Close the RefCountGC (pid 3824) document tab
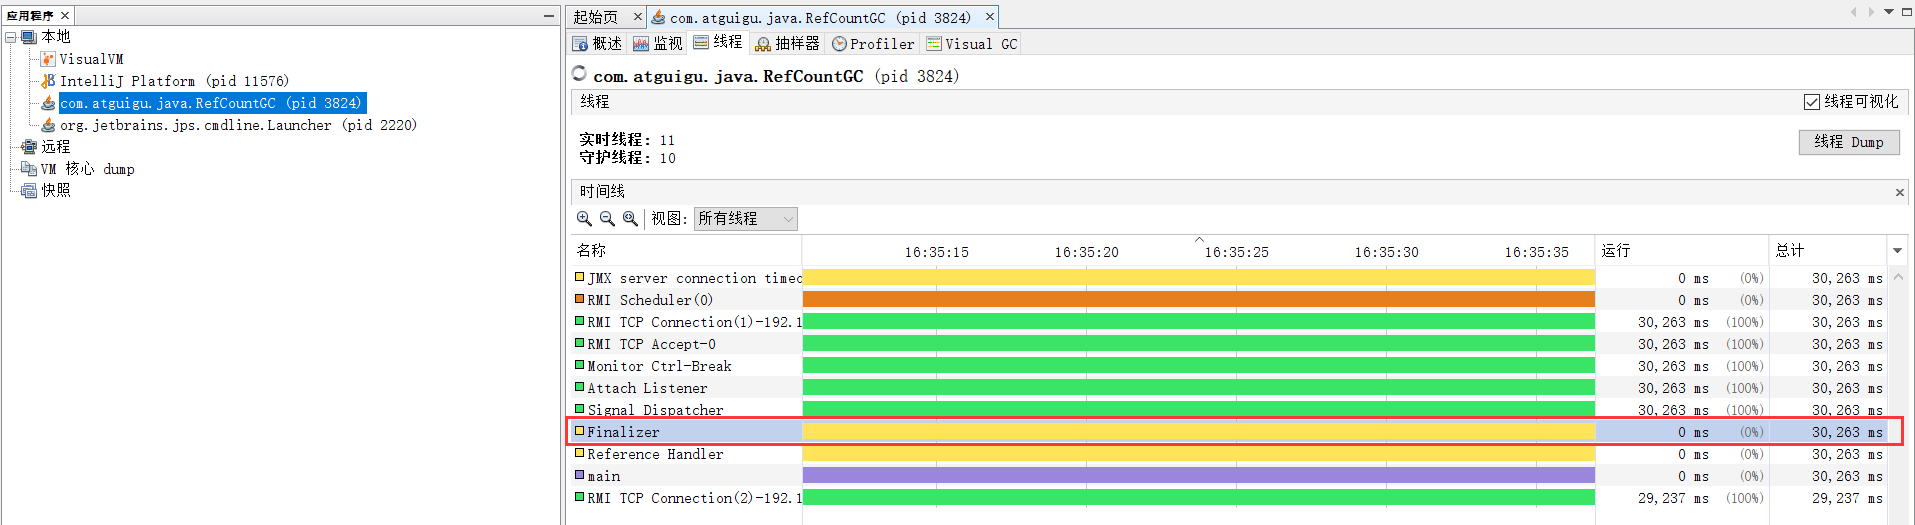The height and width of the screenshot is (525, 1915). point(989,17)
